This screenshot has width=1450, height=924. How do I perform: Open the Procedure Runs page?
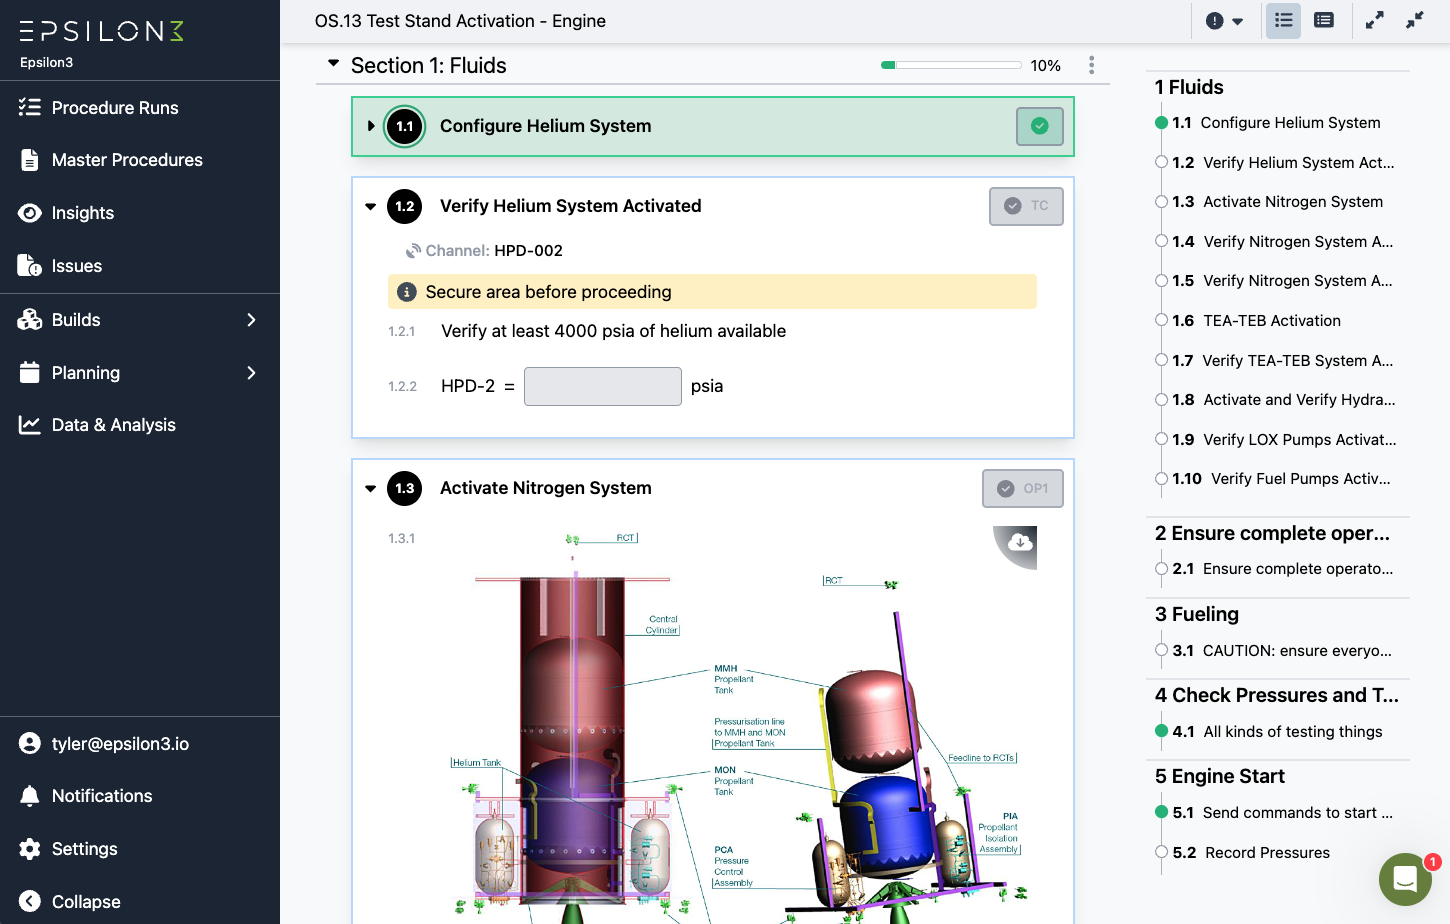coord(115,107)
